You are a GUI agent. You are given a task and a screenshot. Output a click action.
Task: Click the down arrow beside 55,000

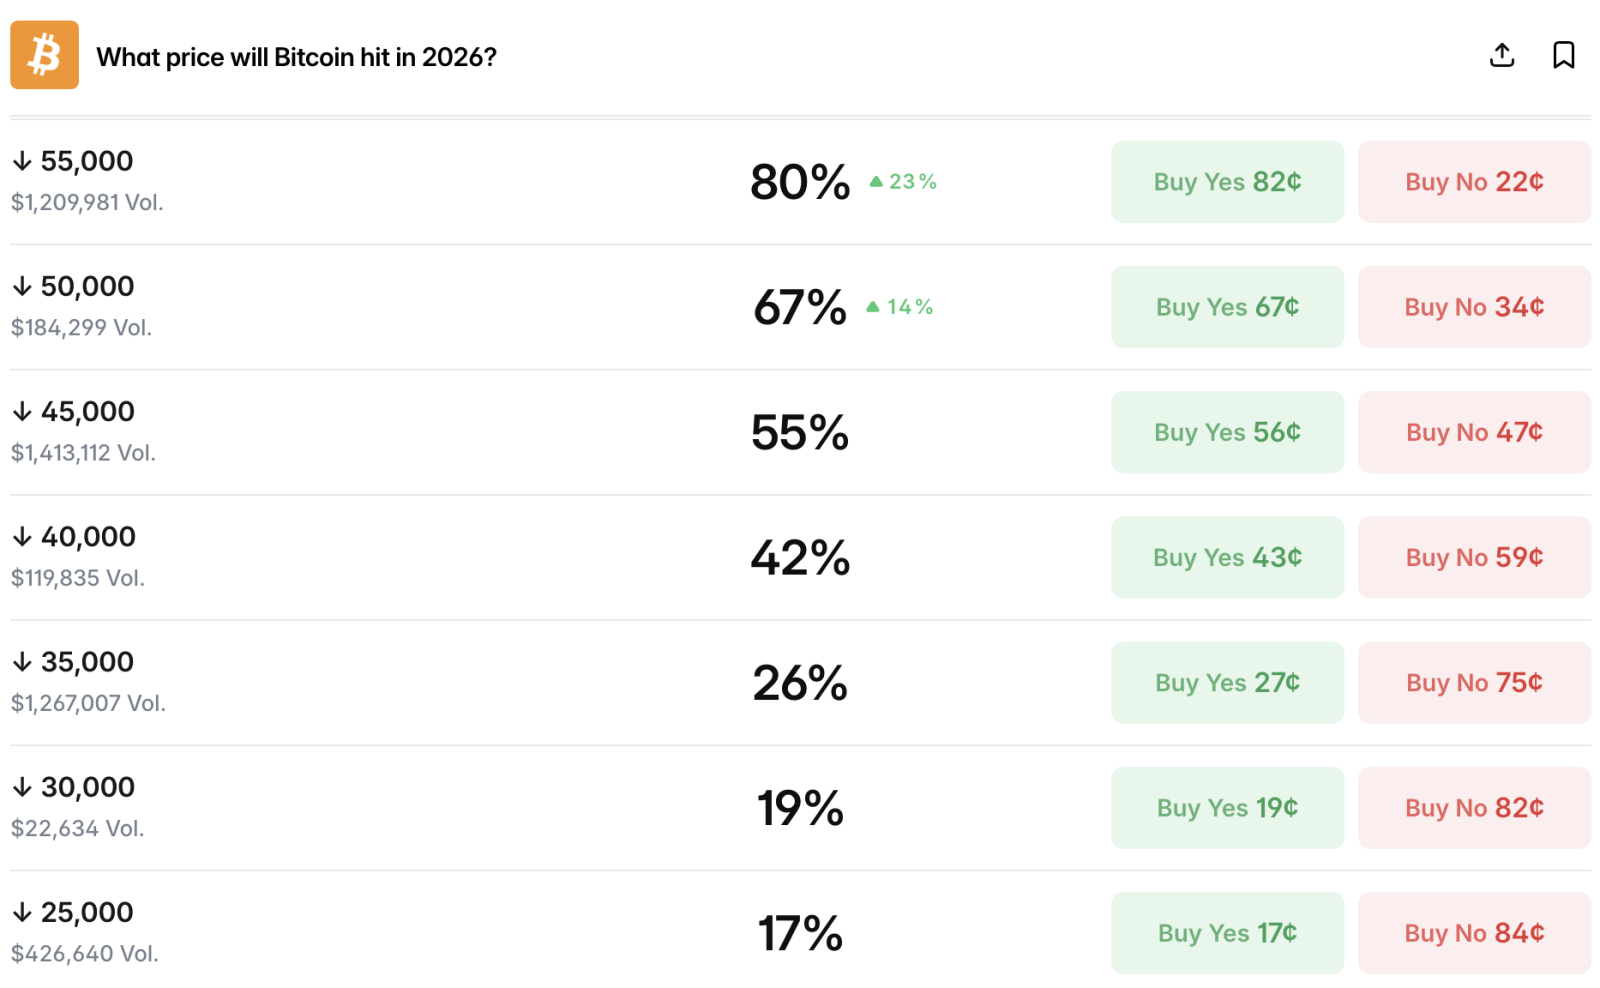tap(22, 161)
